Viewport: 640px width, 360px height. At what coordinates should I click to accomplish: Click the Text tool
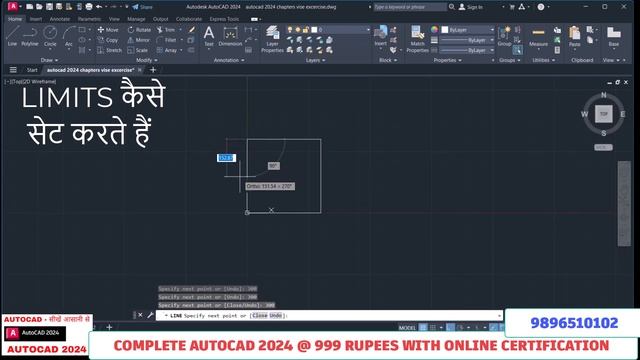(x=209, y=36)
